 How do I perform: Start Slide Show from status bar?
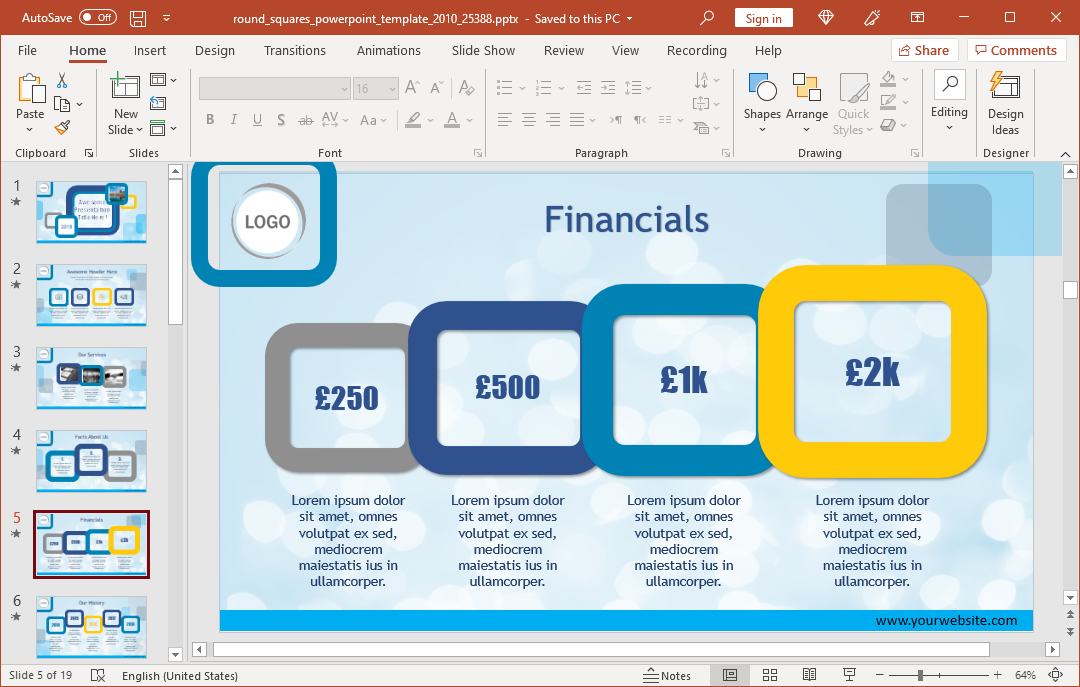(849, 676)
